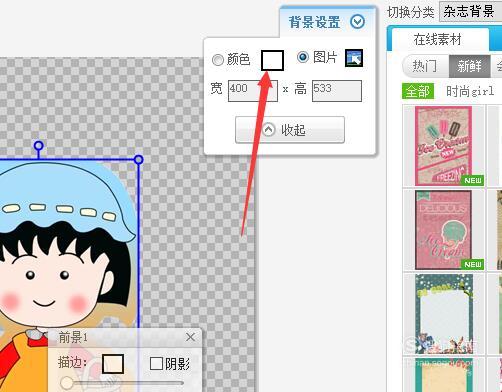This screenshot has height=392, width=502.
Task: Click the 背景设置 panel title
Action: 314,22
